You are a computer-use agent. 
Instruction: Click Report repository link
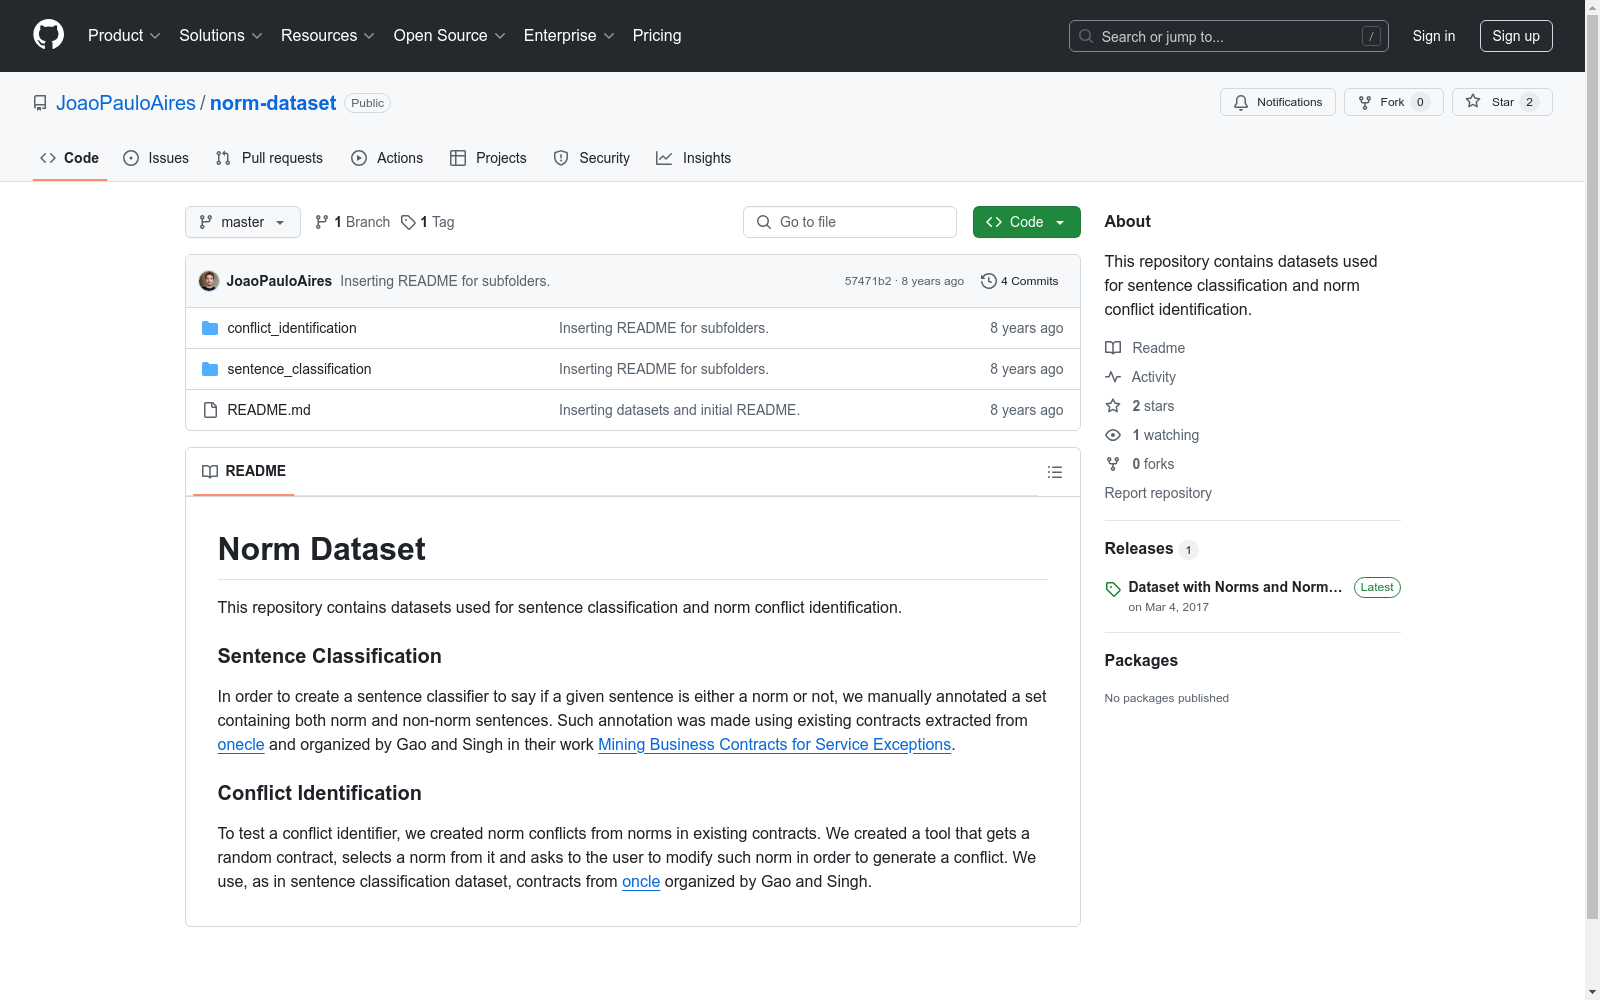1158,493
